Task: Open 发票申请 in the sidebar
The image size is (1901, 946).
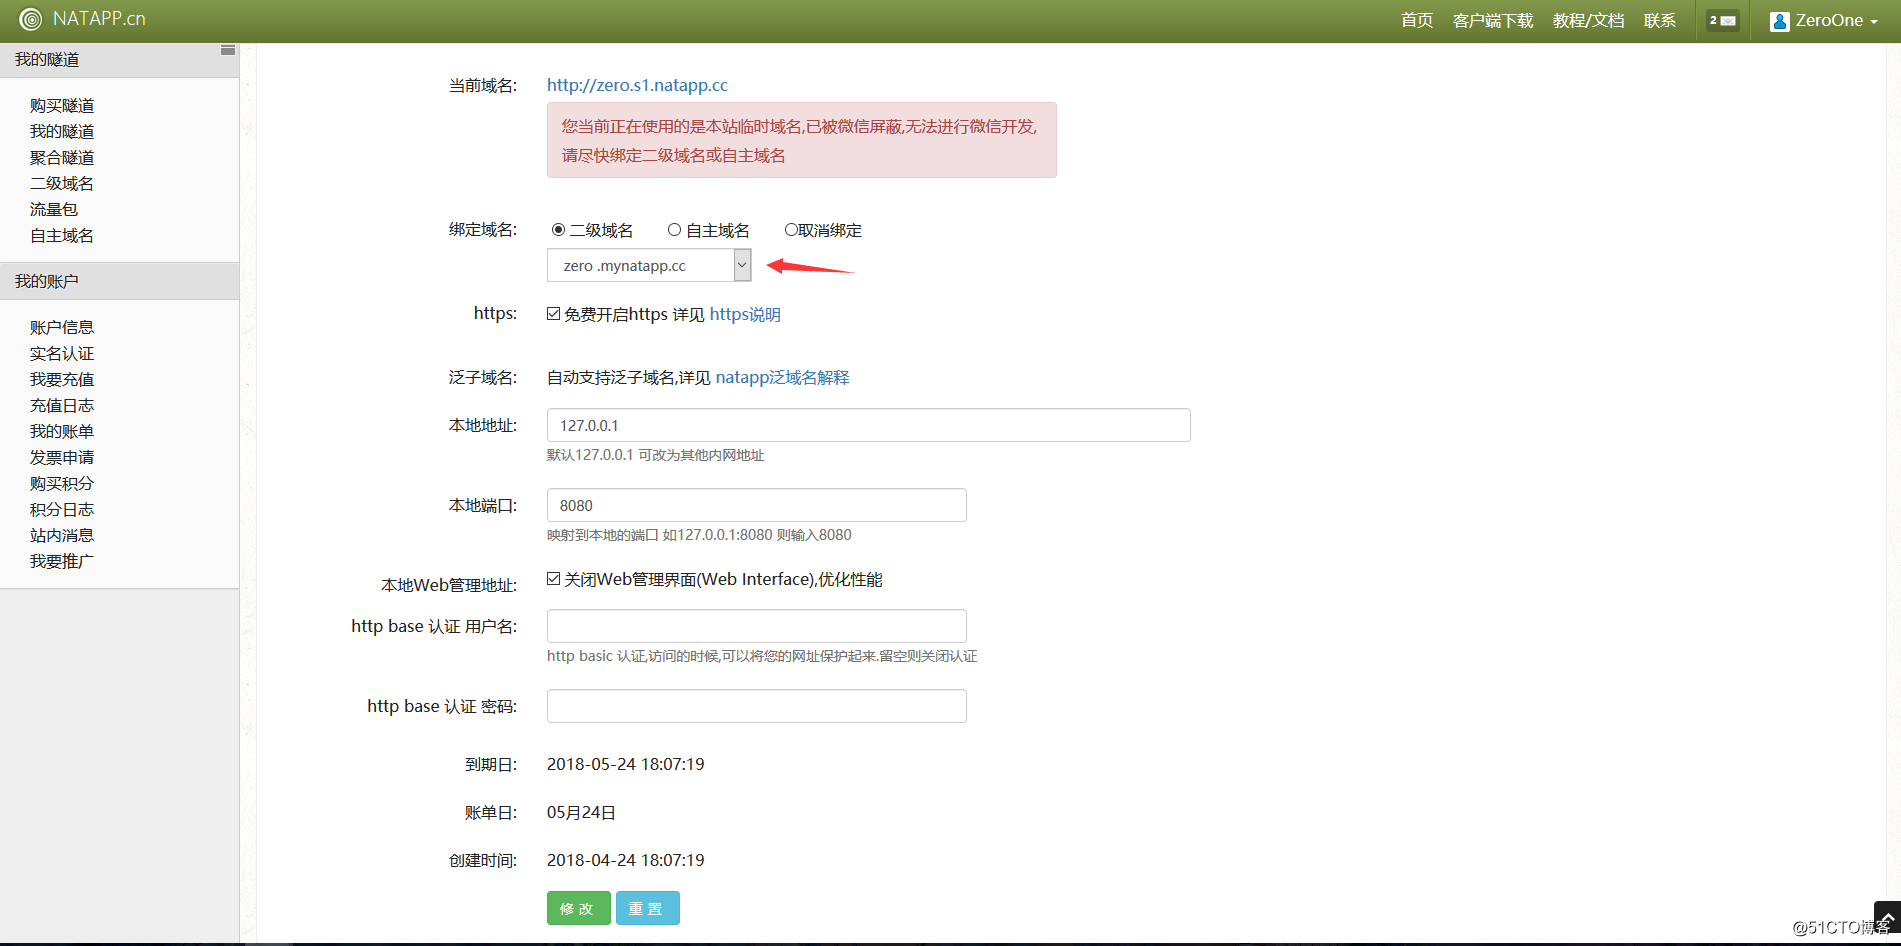Action: pyautogui.click(x=62, y=457)
